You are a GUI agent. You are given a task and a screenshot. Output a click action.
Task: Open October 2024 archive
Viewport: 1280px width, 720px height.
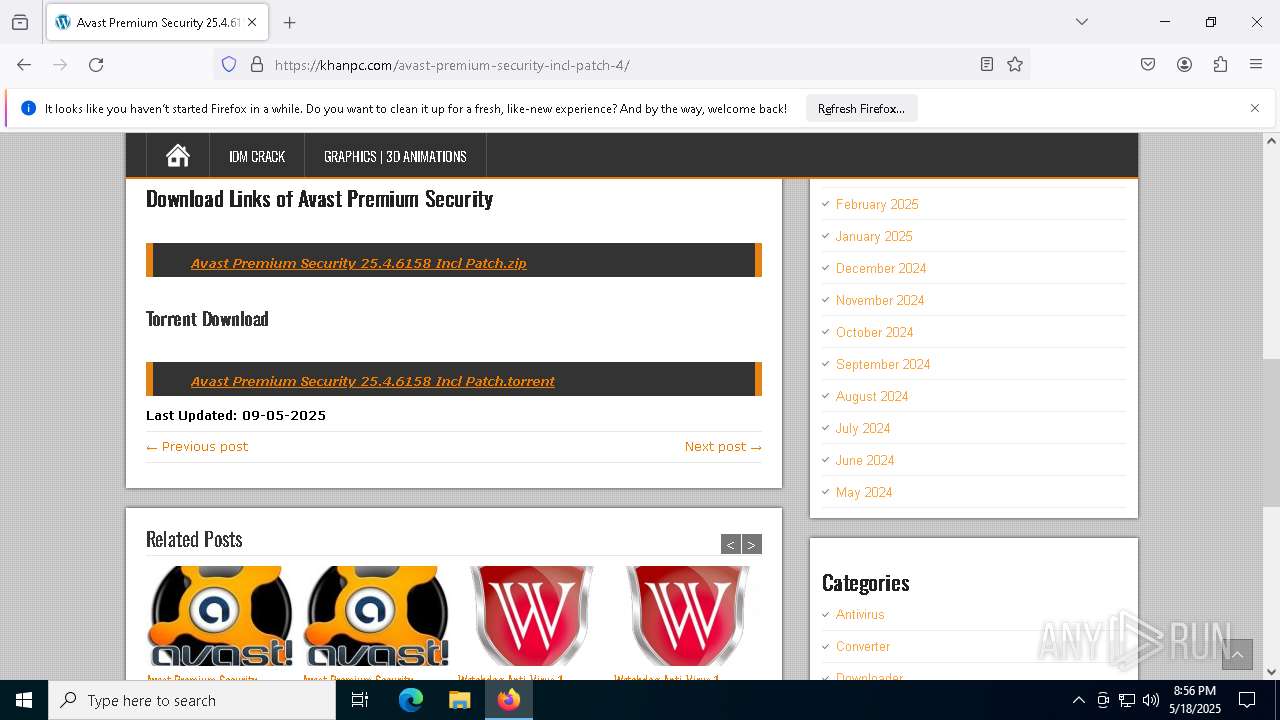[875, 332]
